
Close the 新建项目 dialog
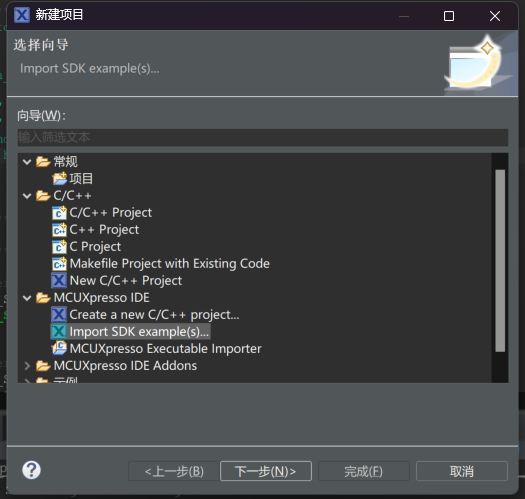pyautogui.click(x=495, y=16)
